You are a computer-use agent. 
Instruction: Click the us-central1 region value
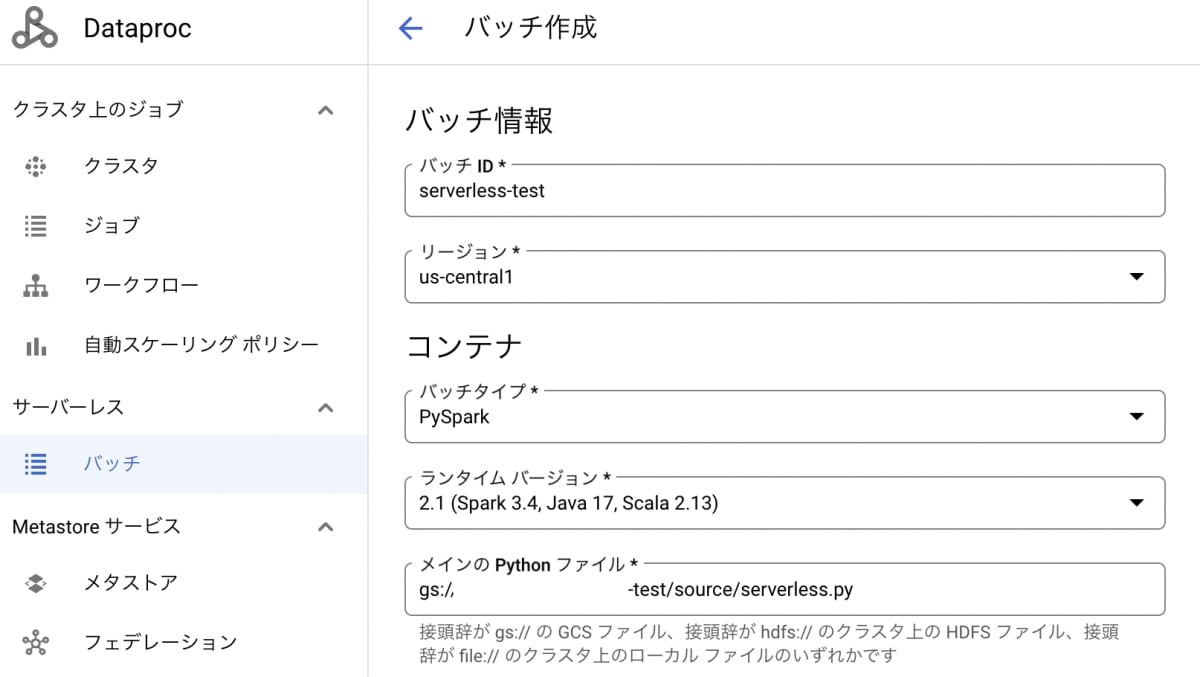click(x=466, y=277)
